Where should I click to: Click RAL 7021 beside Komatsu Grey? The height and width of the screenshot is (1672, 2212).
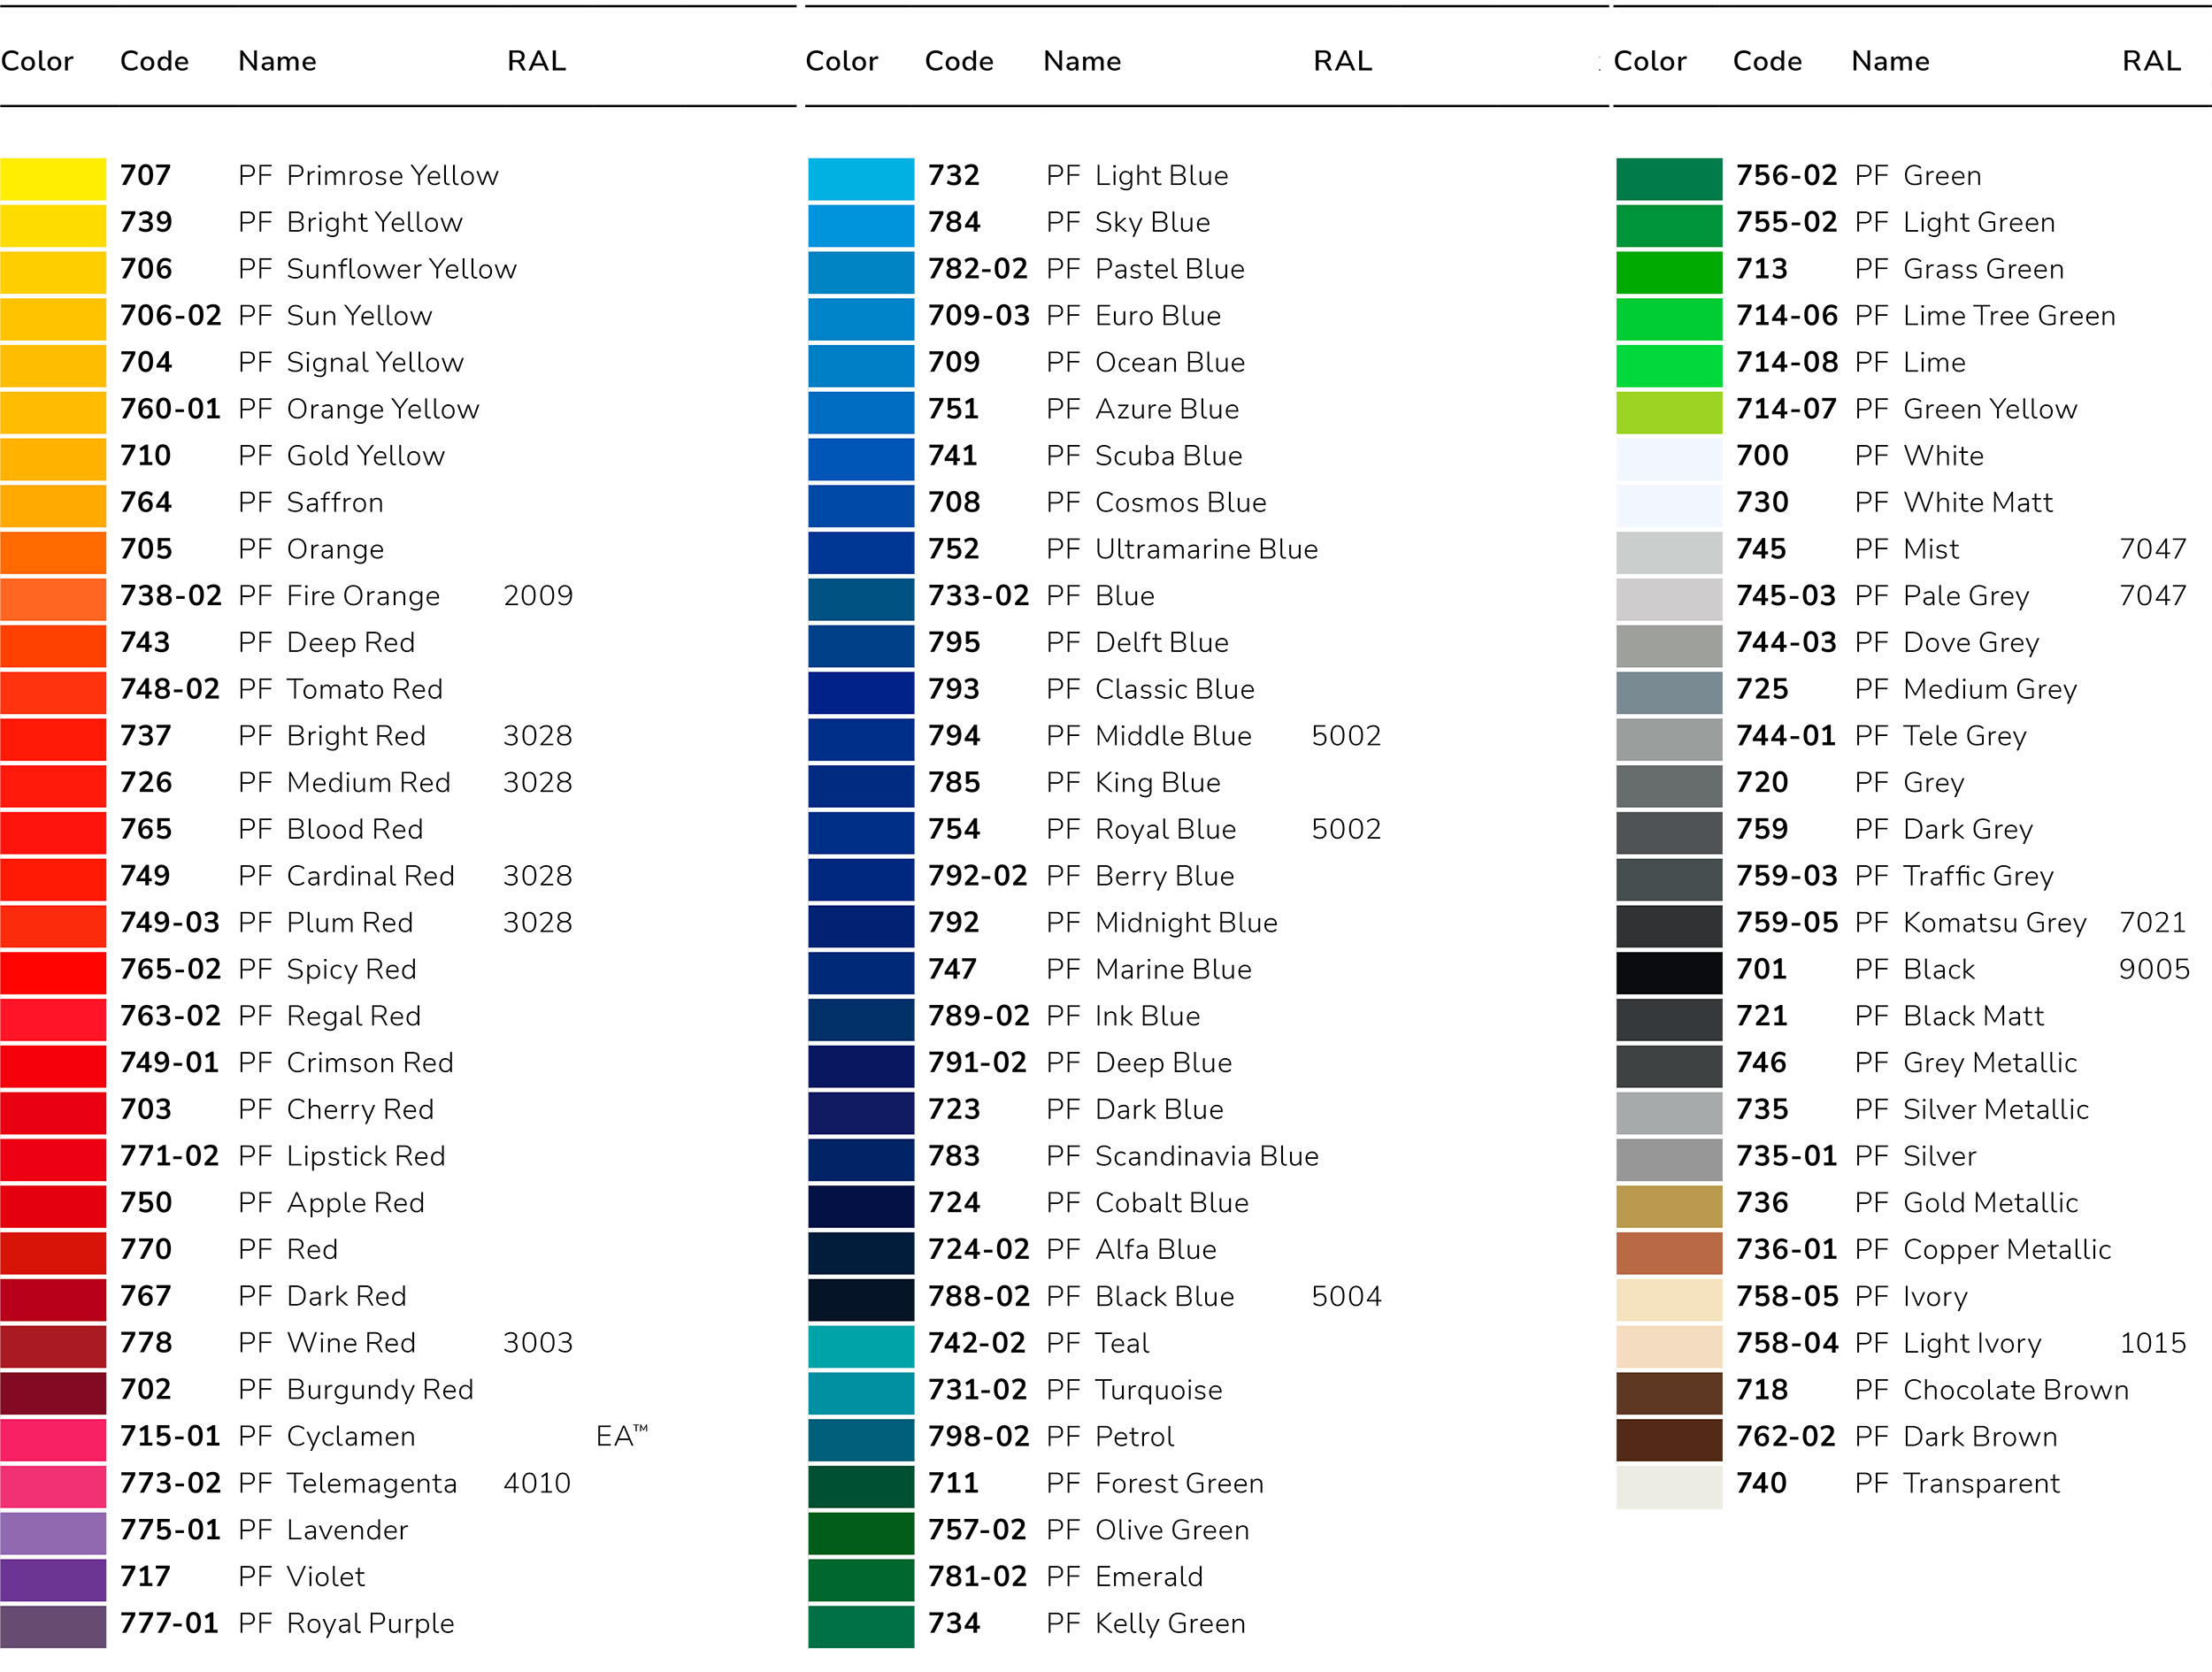tap(2153, 922)
